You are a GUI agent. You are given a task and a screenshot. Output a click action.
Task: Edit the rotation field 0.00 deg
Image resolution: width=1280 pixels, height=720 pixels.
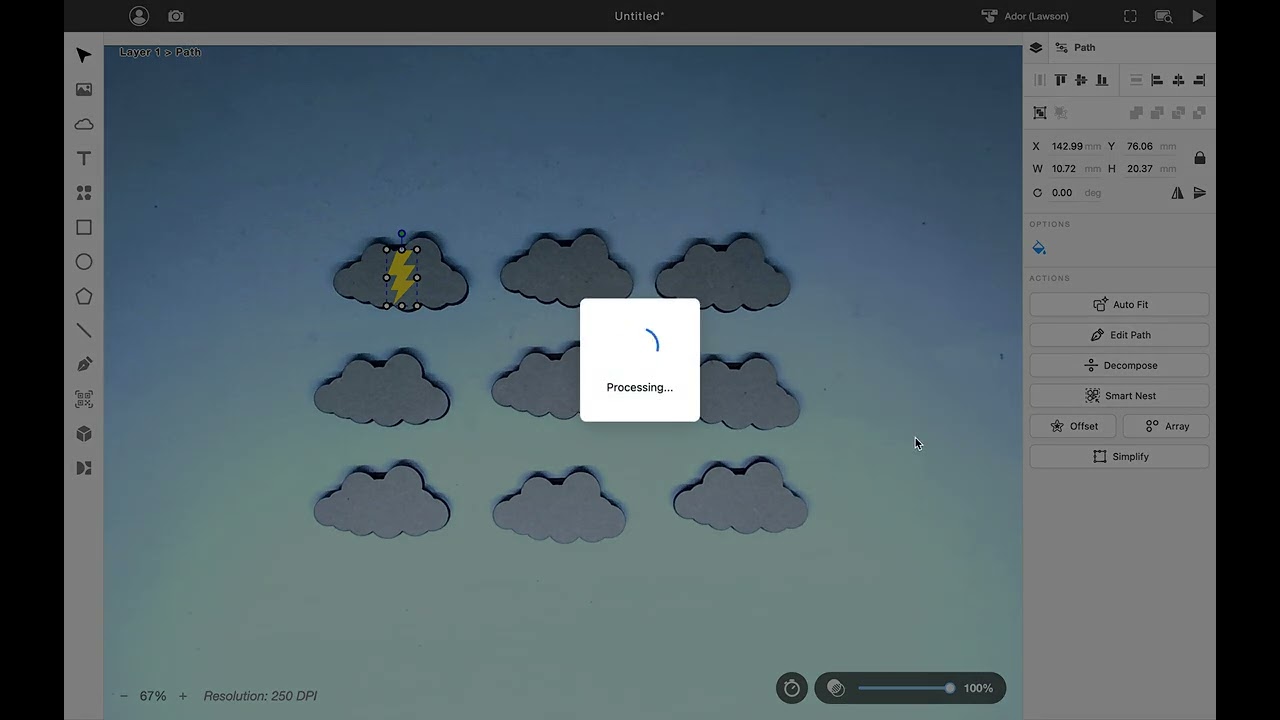[1075, 193]
